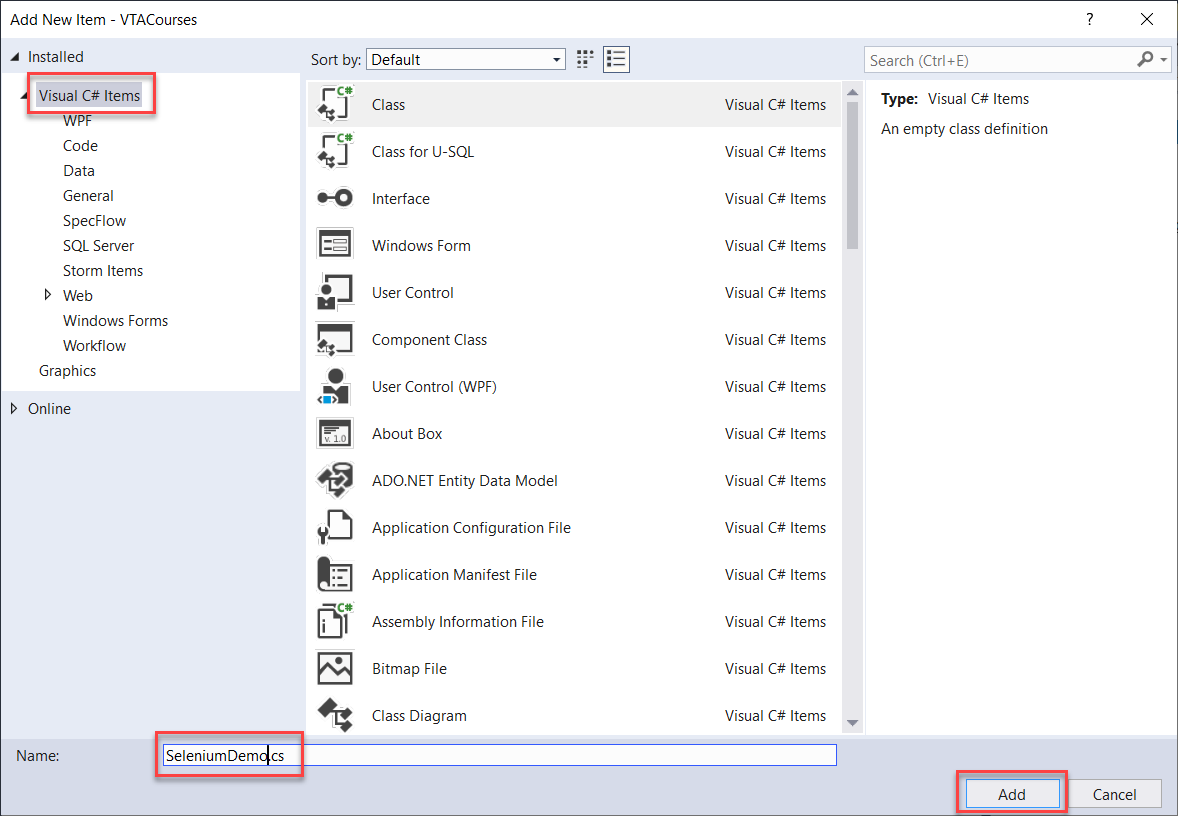This screenshot has height=816, width=1178.
Task: Select Visual C# Items in the tree
Action: pyautogui.click(x=89, y=95)
